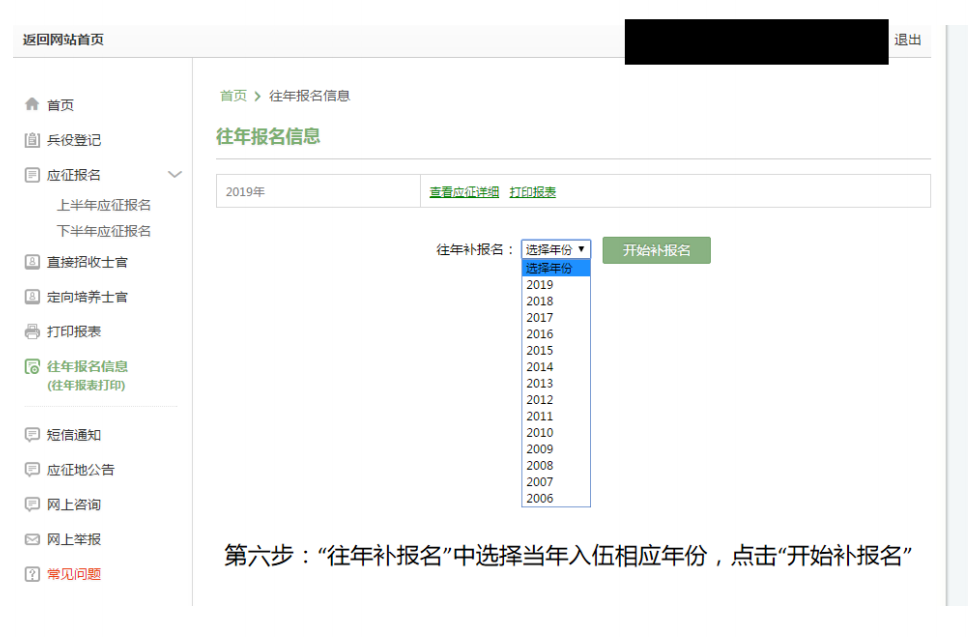The height and width of the screenshot is (637, 968).
Task: Open 应征地公告 sidebar item
Action: (x=81, y=470)
